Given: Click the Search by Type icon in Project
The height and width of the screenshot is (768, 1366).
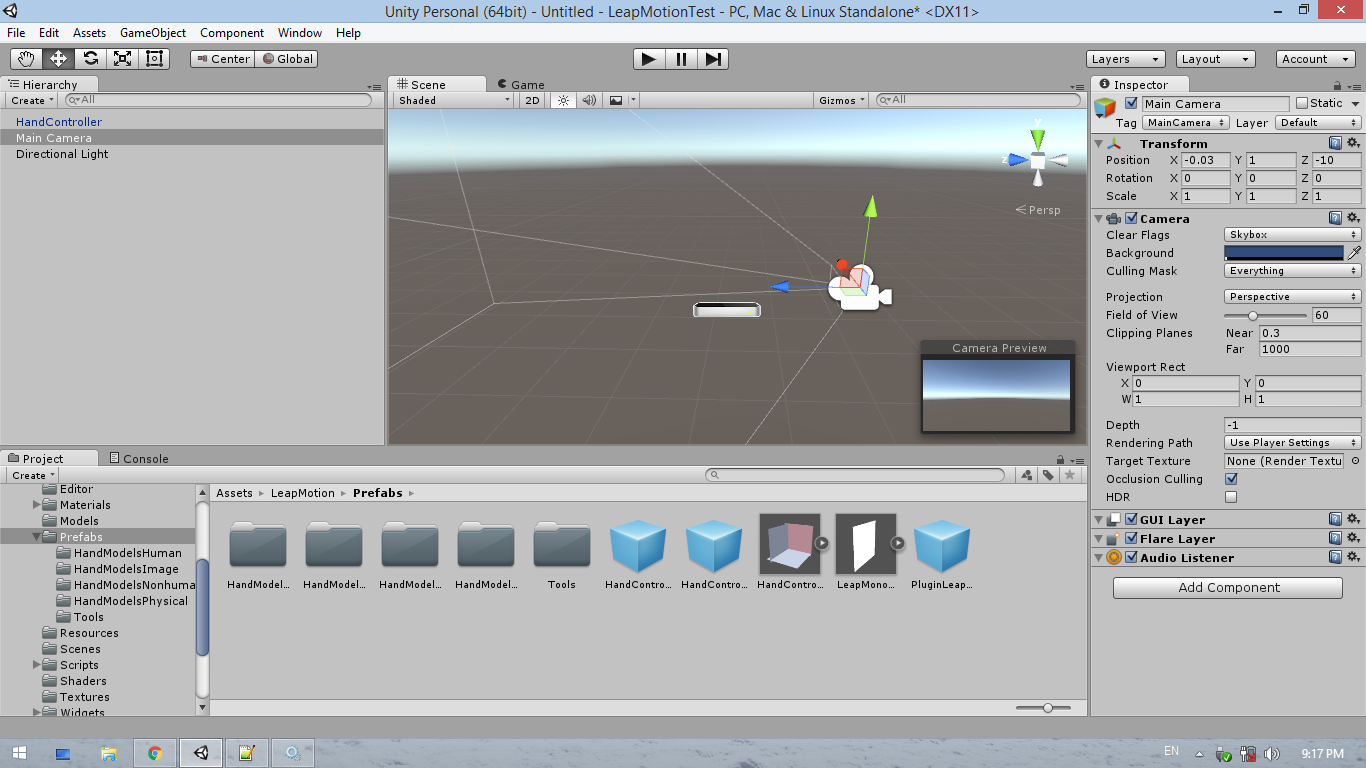Looking at the screenshot, I should 1027,475.
